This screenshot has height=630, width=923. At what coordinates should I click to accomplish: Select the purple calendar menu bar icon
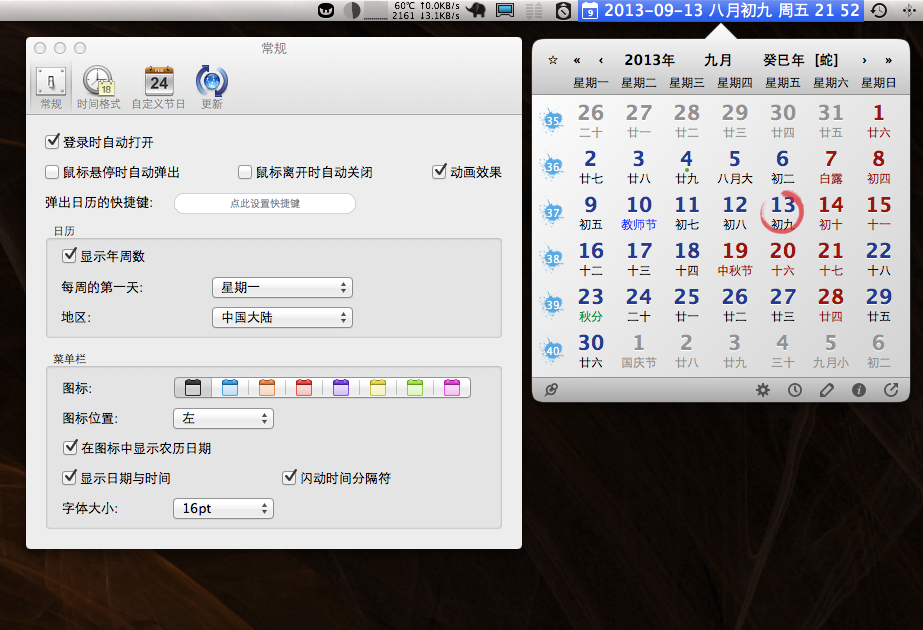point(341,387)
